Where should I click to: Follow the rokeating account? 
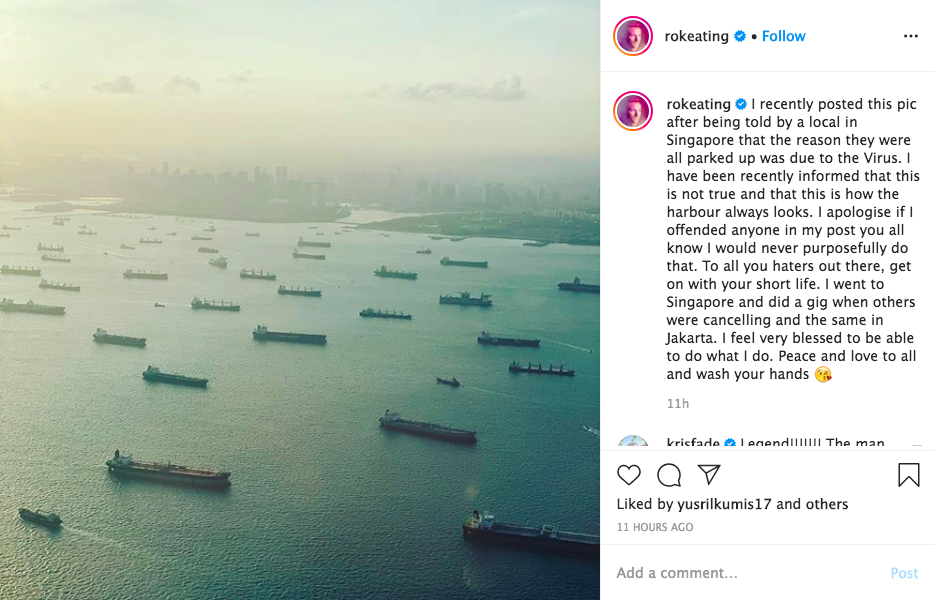(783, 36)
